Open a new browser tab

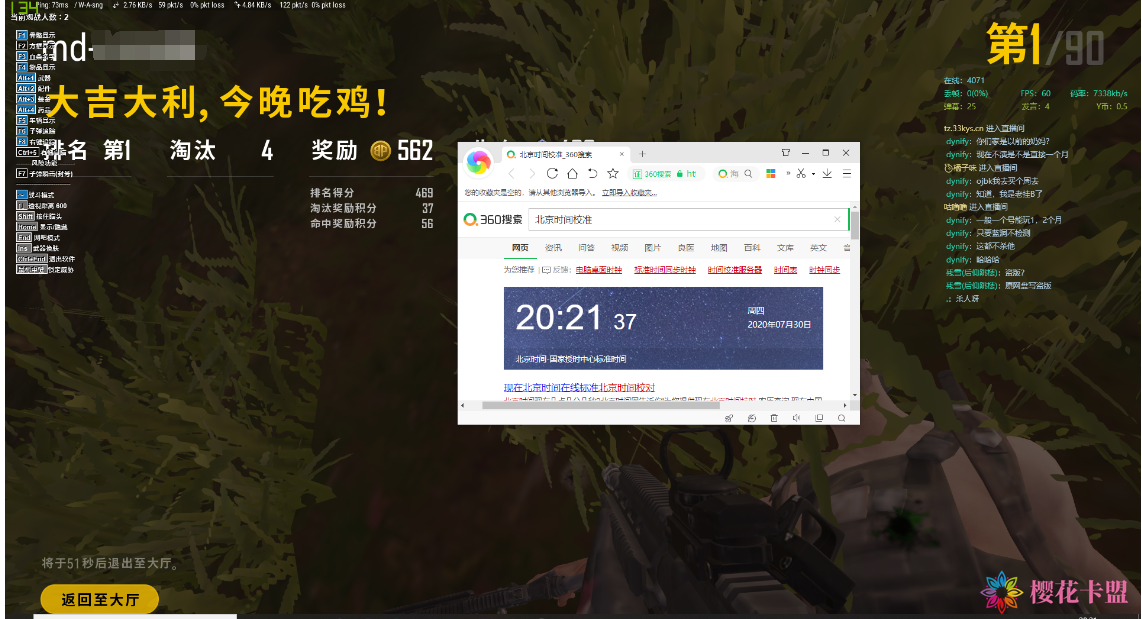pos(642,153)
